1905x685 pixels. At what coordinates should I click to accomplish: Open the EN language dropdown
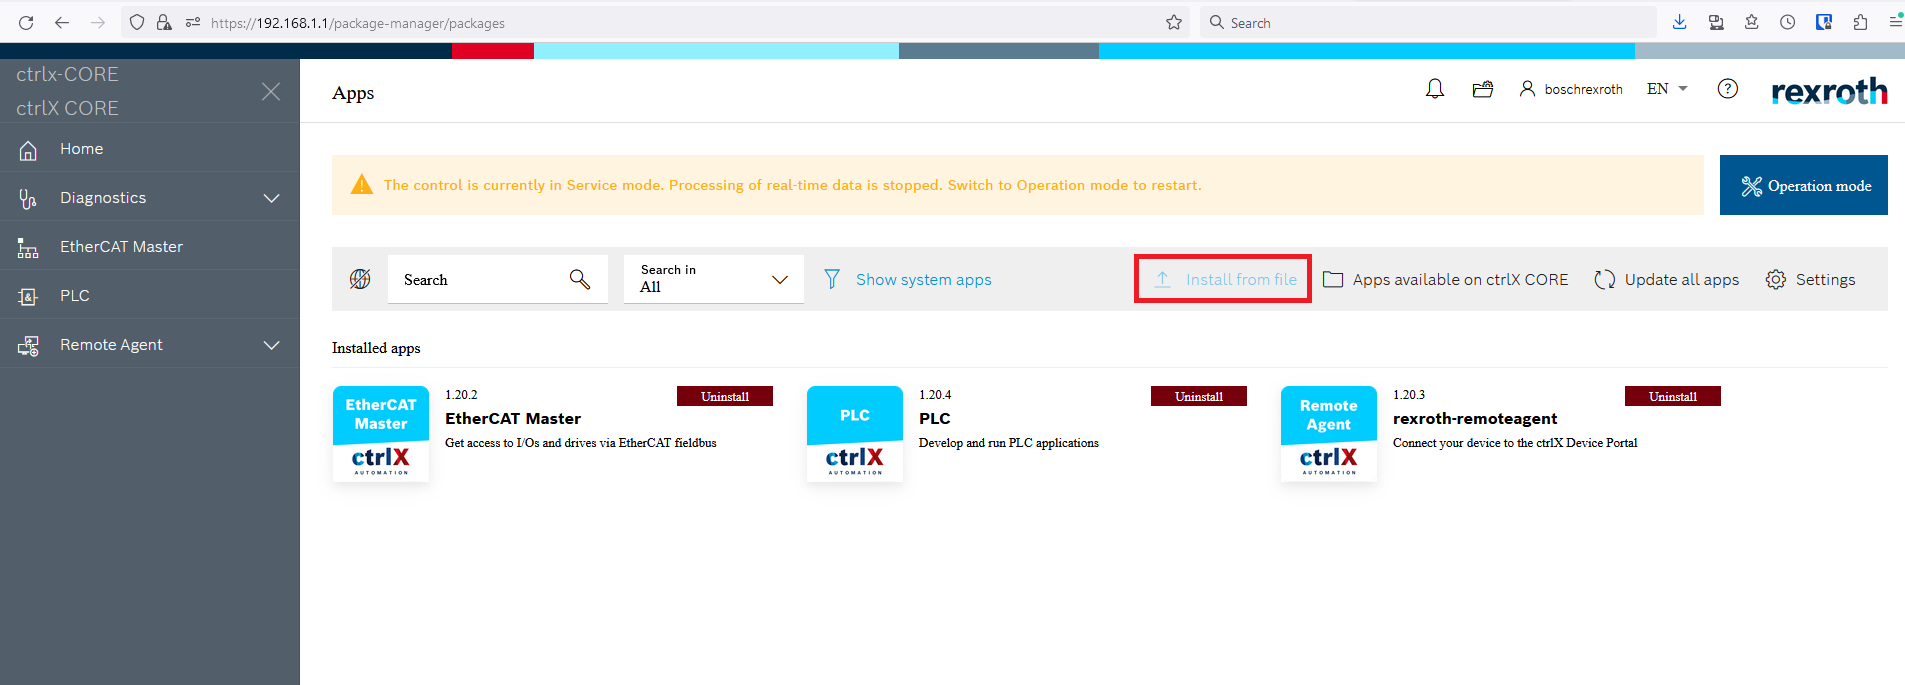pos(1667,89)
